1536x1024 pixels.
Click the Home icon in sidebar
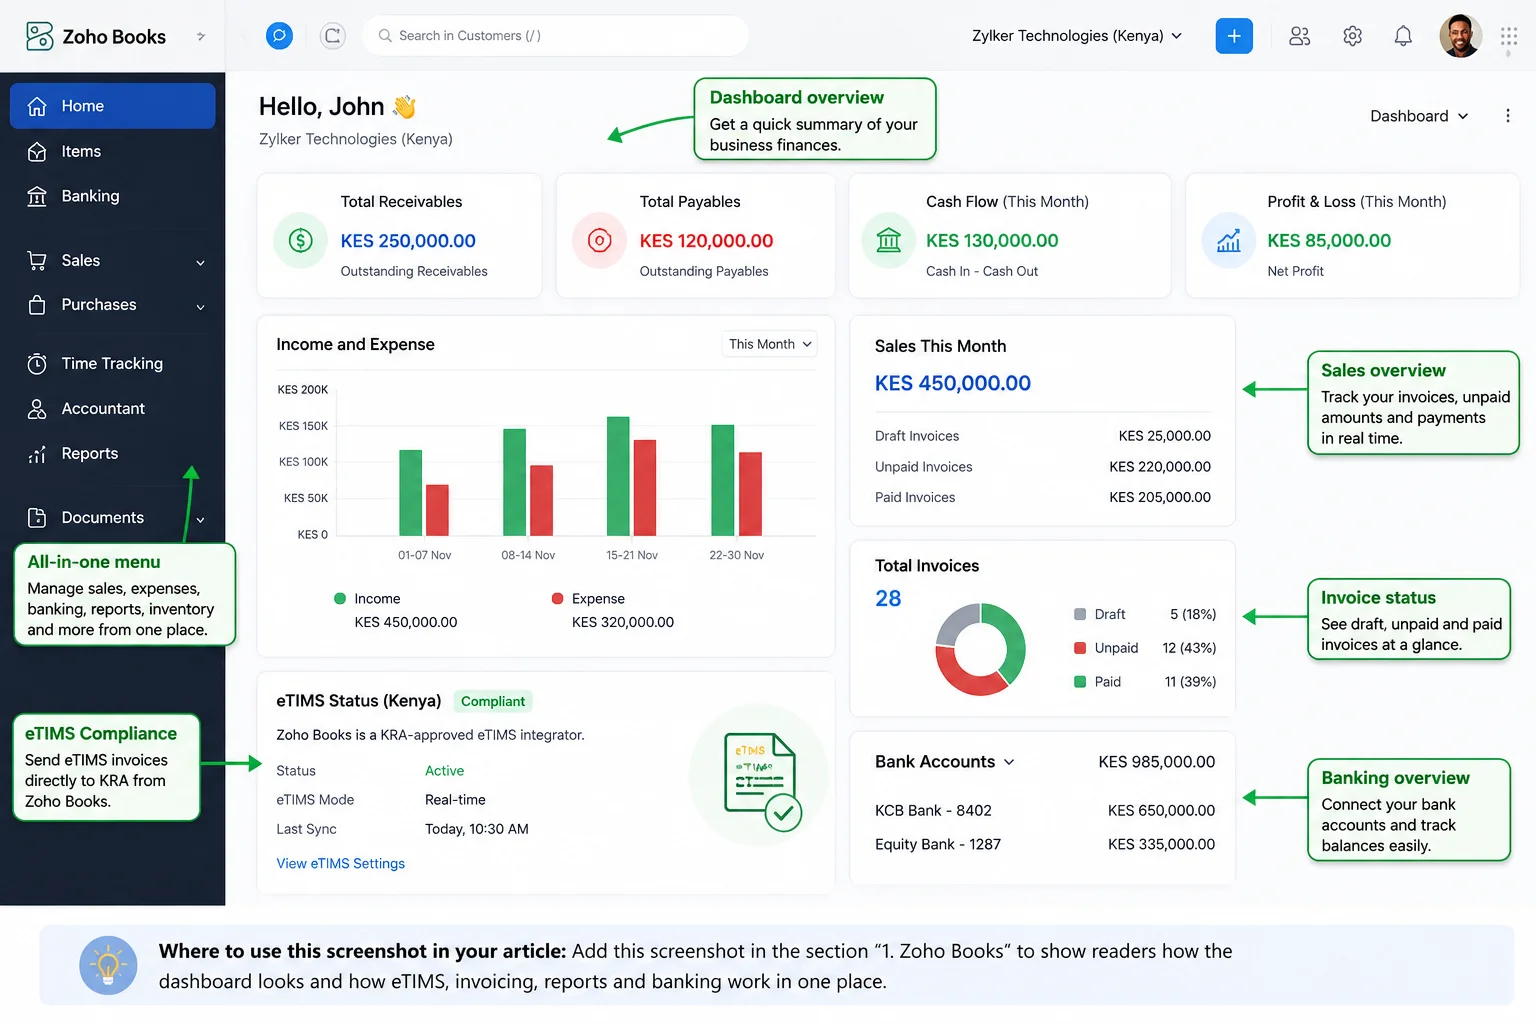[x=37, y=106]
